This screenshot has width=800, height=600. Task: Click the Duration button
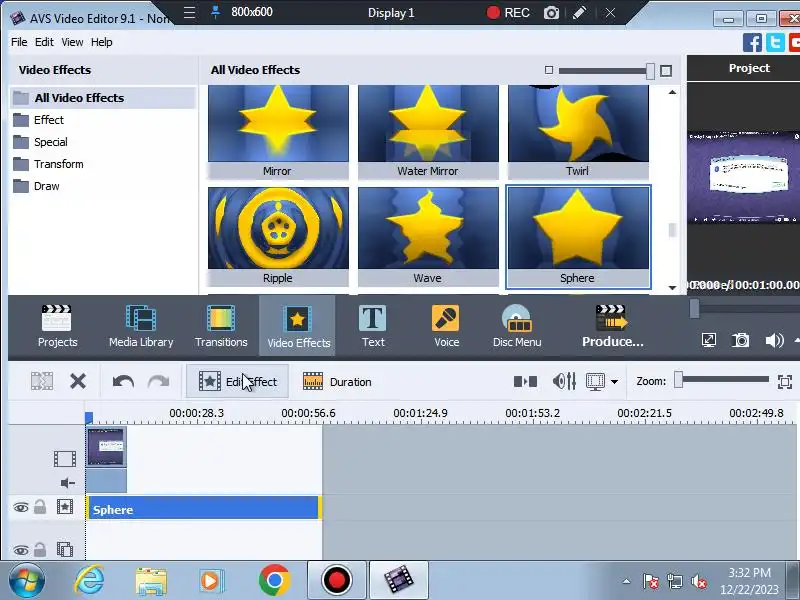click(x=337, y=382)
